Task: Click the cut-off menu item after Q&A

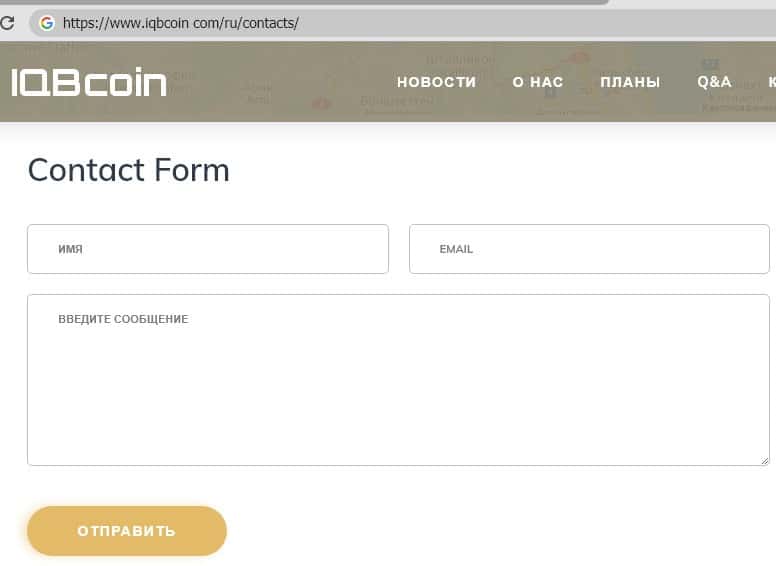Action: (771, 82)
